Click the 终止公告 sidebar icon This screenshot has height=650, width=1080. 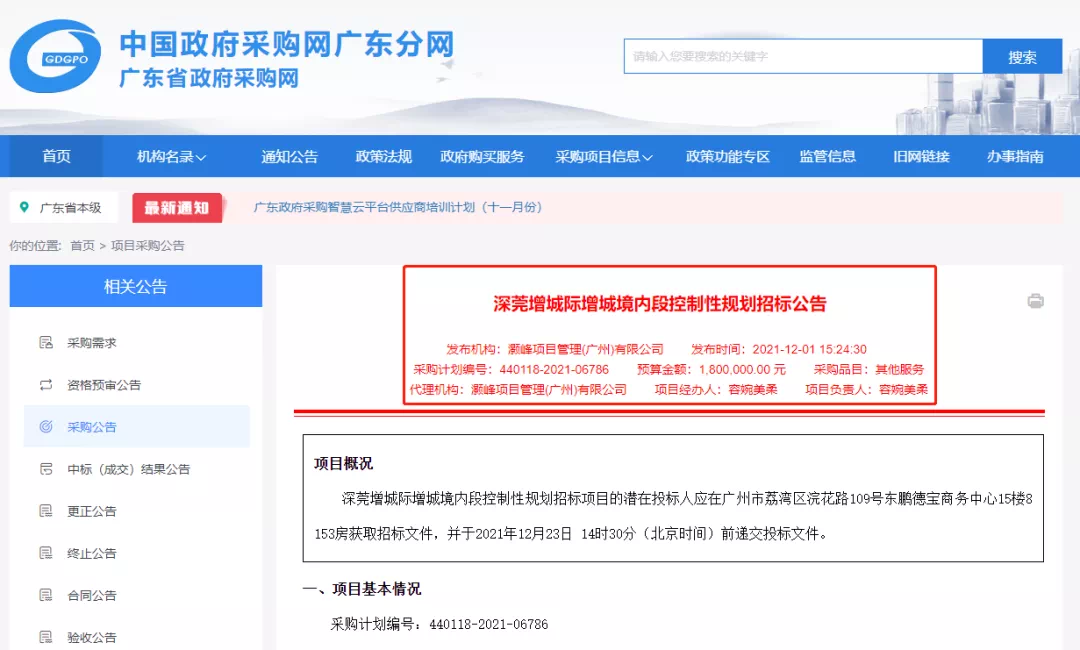(x=46, y=553)
